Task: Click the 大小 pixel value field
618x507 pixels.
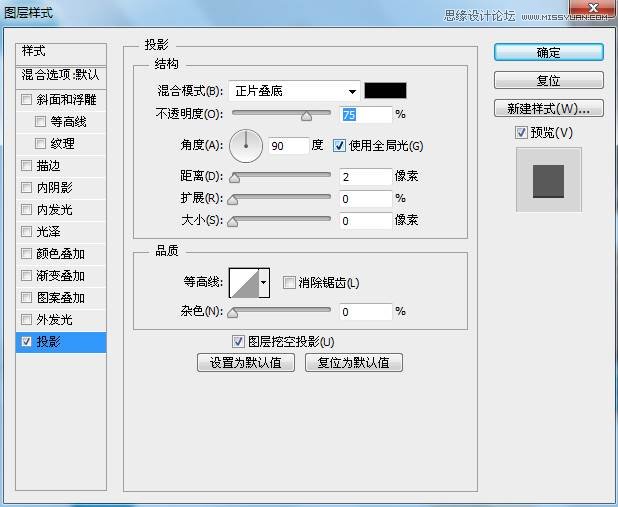Action: point(366,221)
